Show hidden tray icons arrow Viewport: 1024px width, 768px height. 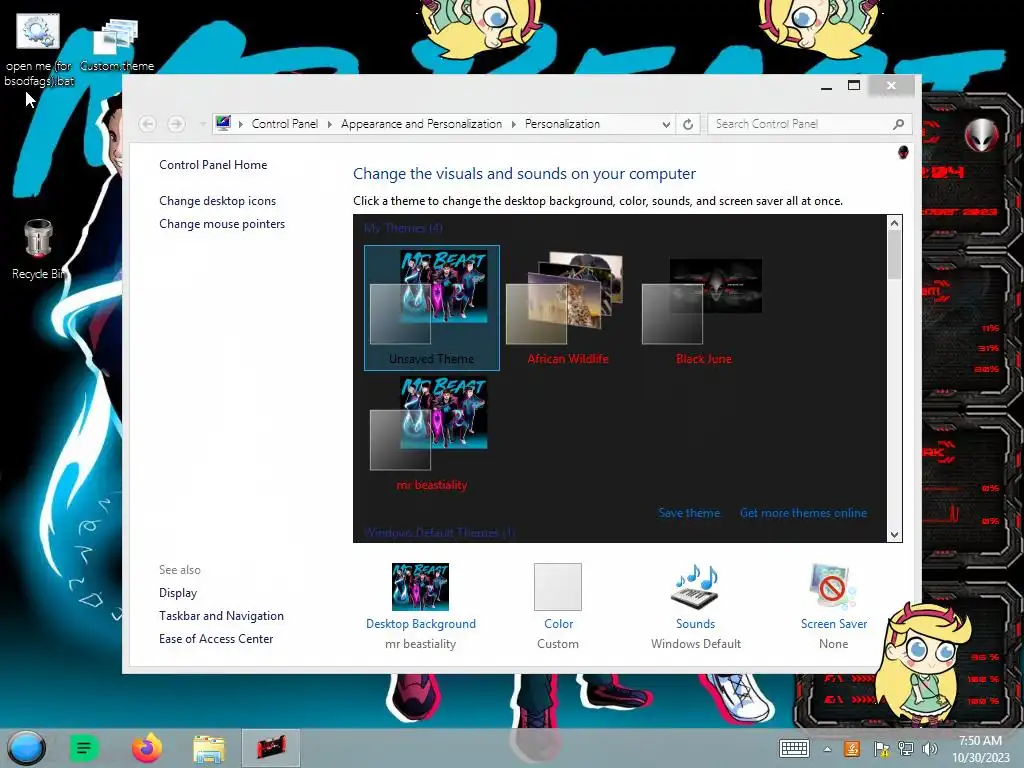pos(827,749)
